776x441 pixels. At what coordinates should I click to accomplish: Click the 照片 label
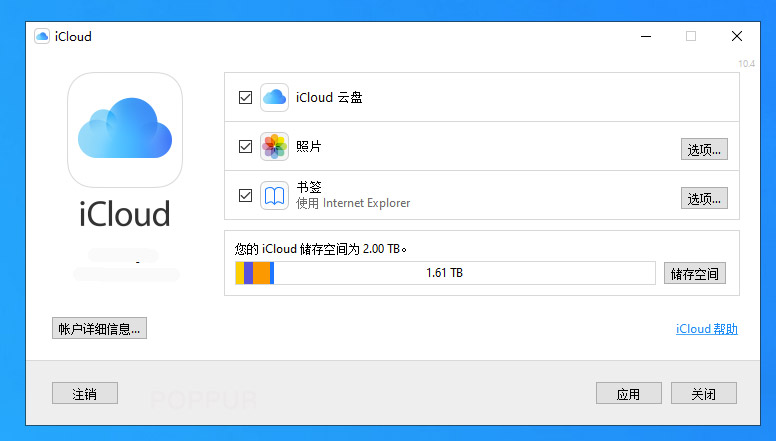click(x=309, y=147)
